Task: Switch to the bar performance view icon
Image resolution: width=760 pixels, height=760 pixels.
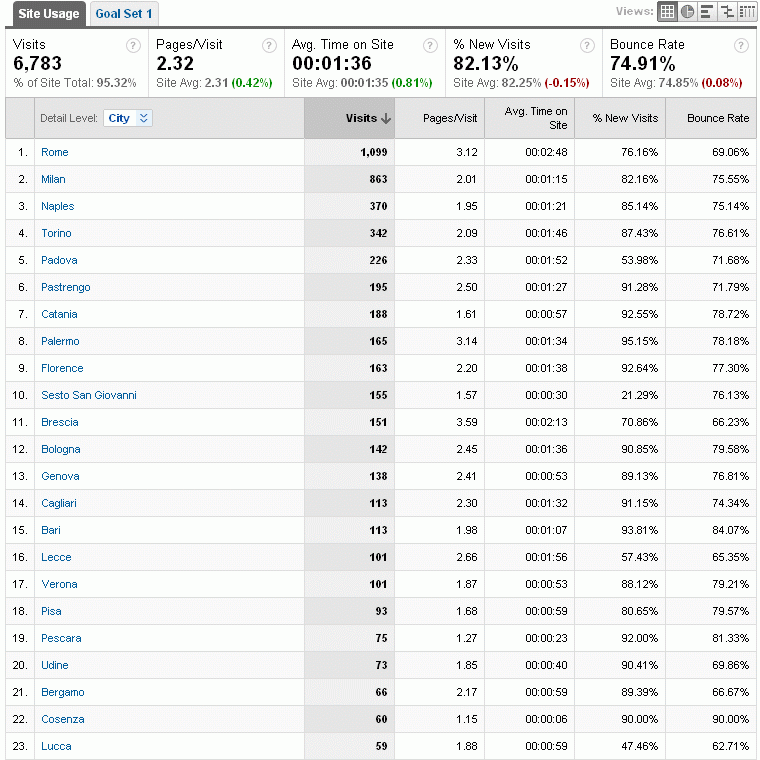Action: pos(707,12)
